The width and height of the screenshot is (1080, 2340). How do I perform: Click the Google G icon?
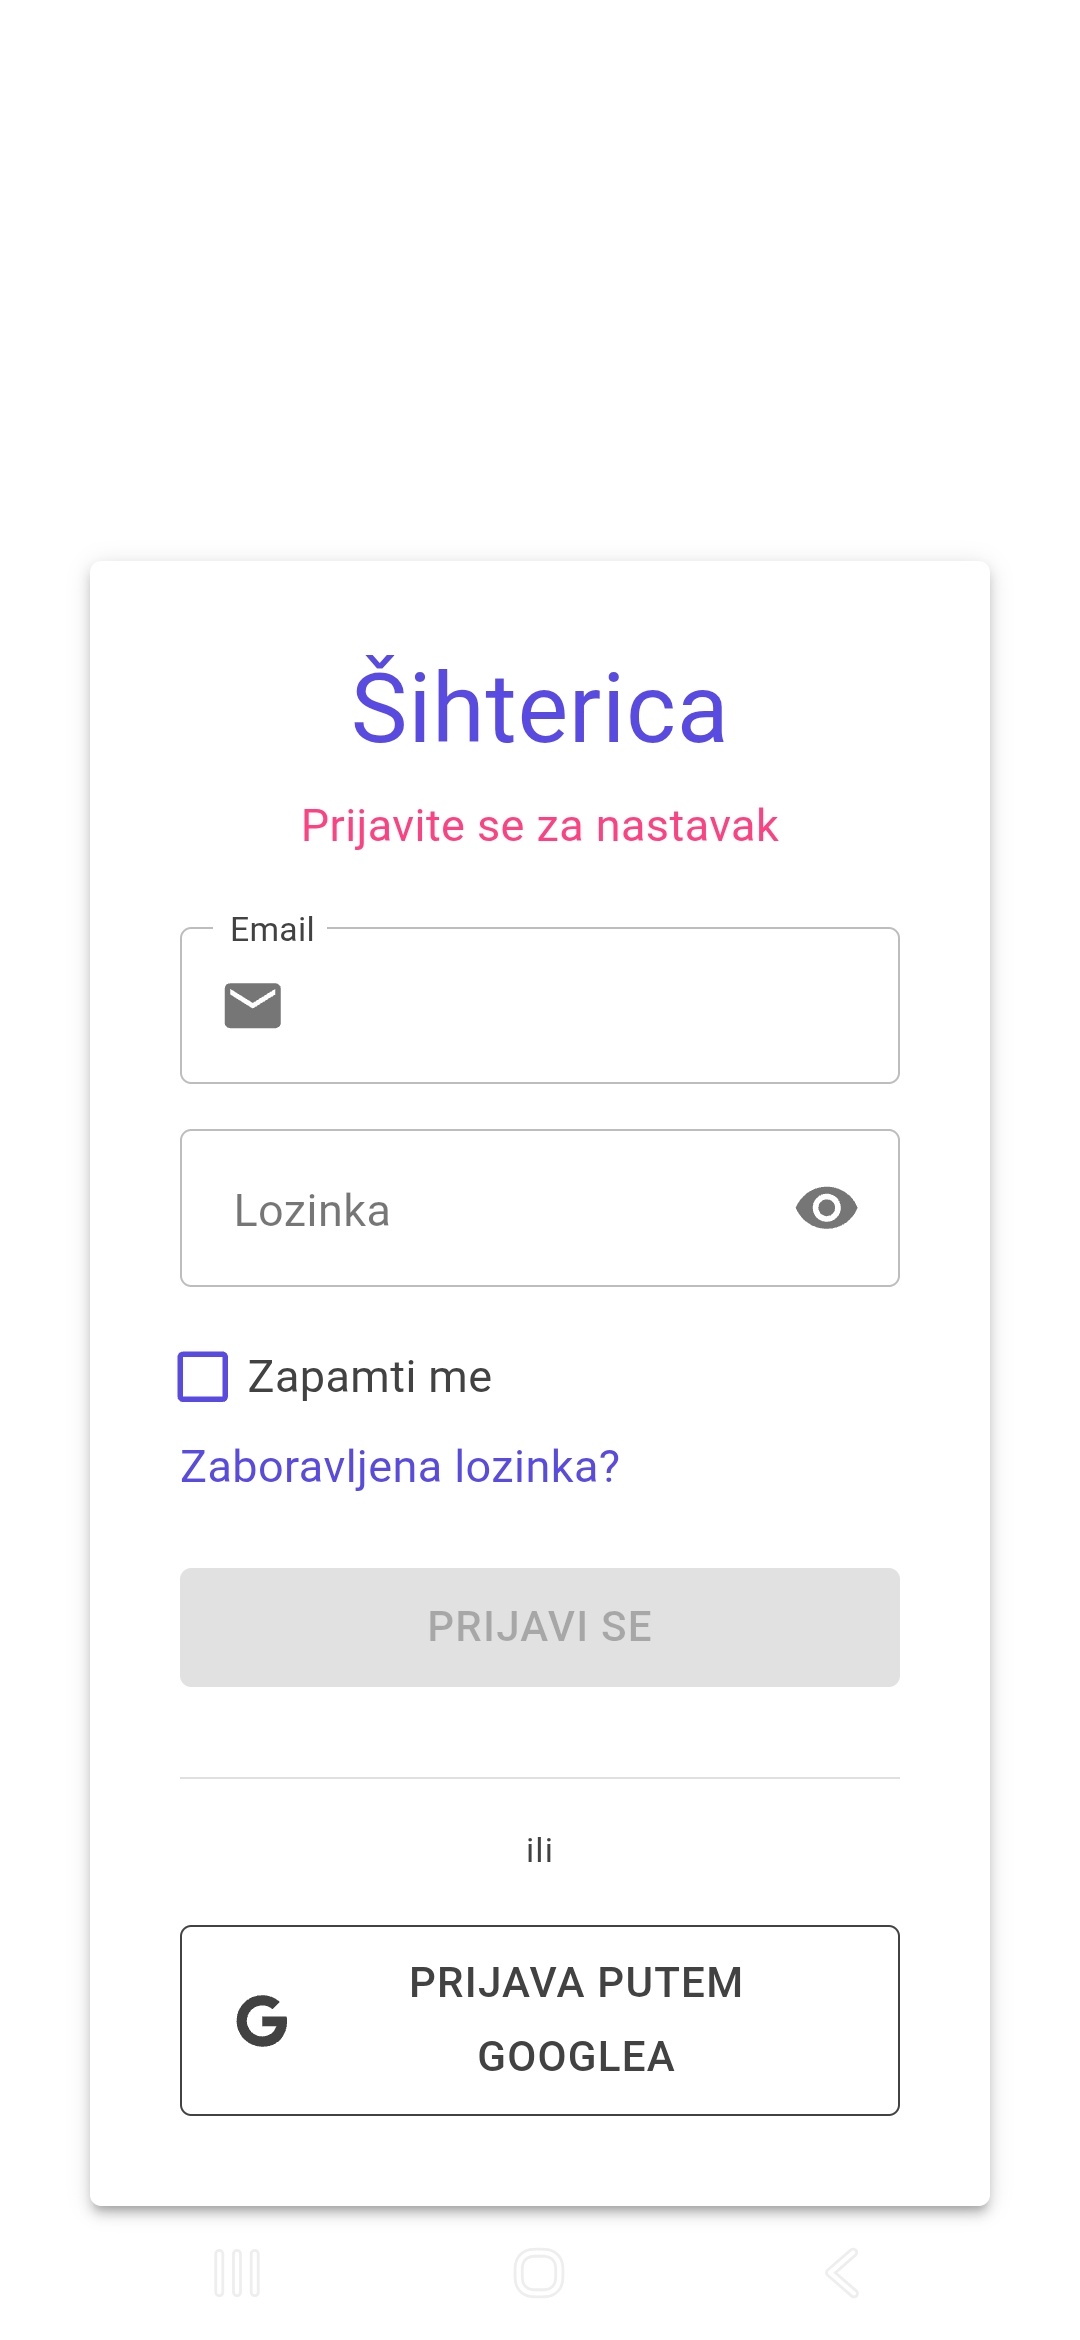[262, 2021]
